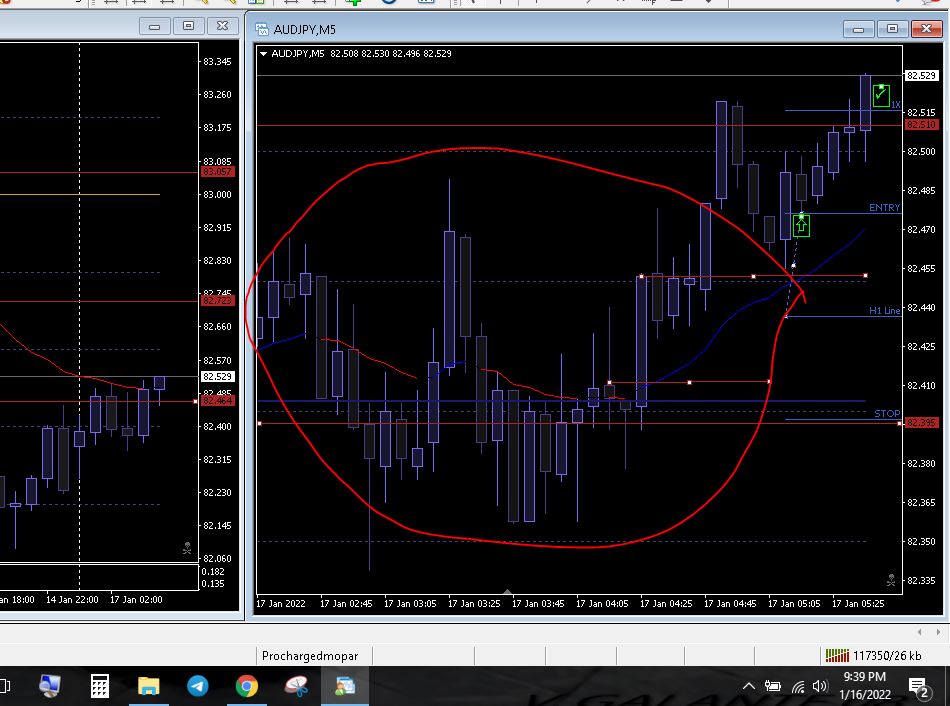Click the AUDJPY,M5 chart window icon
950x706 pixels.
click(262, 29)
